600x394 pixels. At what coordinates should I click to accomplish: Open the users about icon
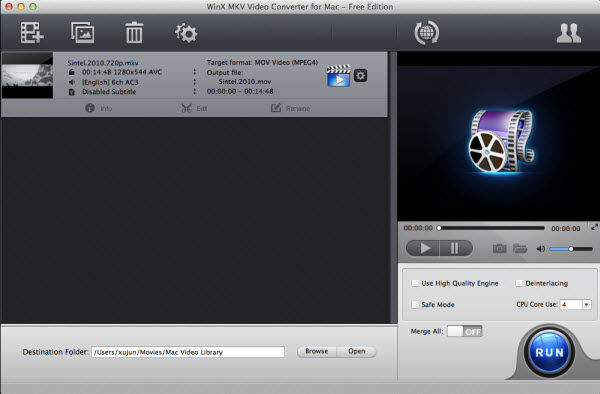click(x=569, y=33)
